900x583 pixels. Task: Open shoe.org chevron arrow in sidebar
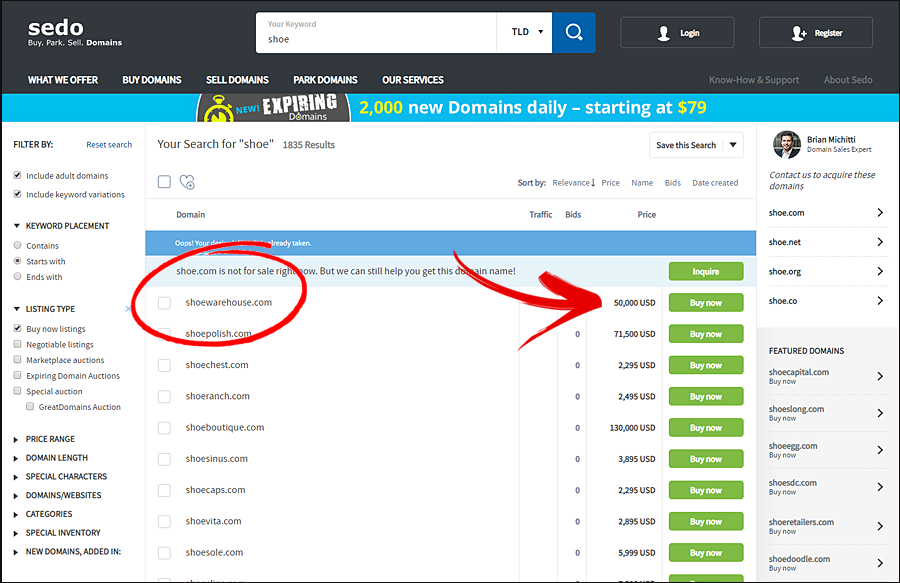coord(880,271)
